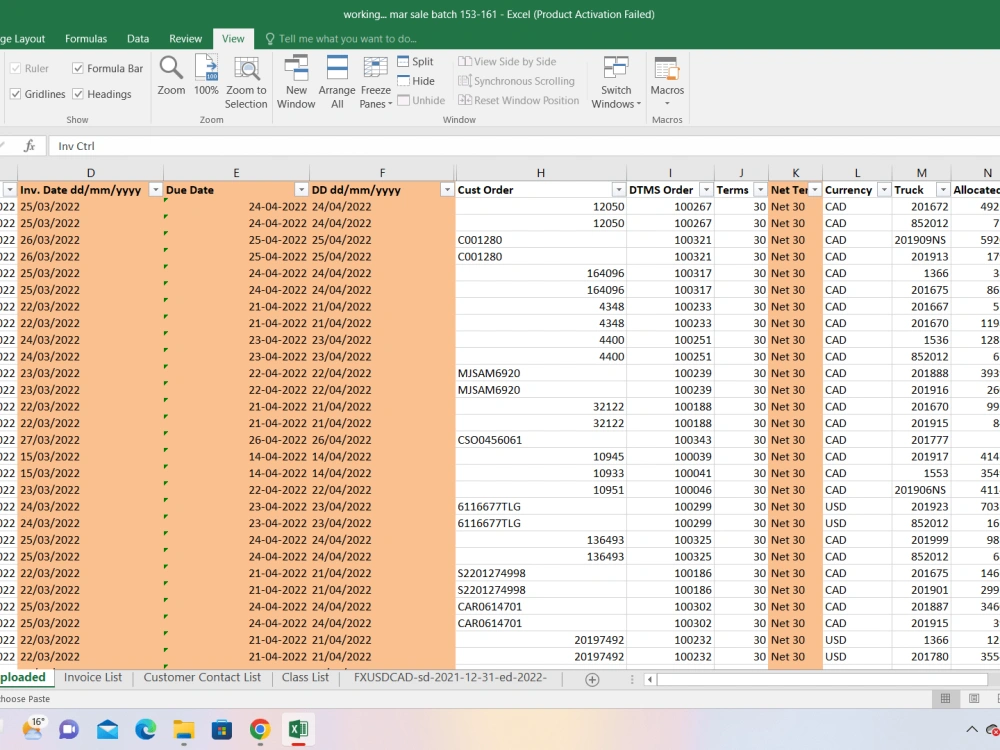Viewport: 1000px width, 750px height.
Task: Add a new sheet with plus button
Action: click(x=592, y=680)
